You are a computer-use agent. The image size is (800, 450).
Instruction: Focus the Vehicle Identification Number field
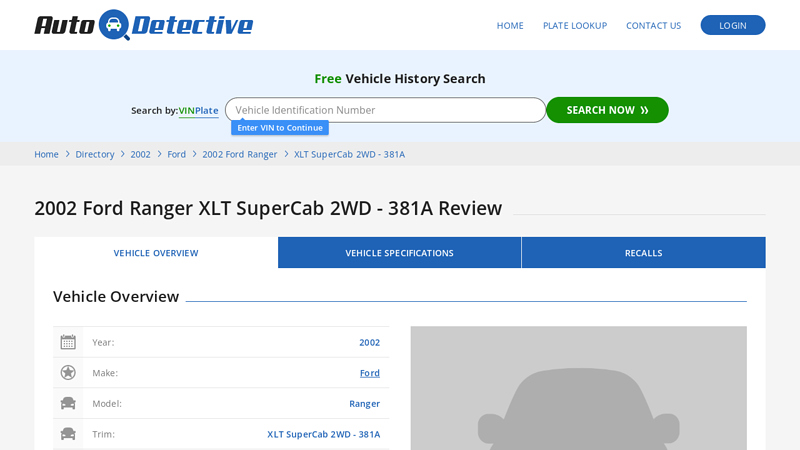click(385, 110)
